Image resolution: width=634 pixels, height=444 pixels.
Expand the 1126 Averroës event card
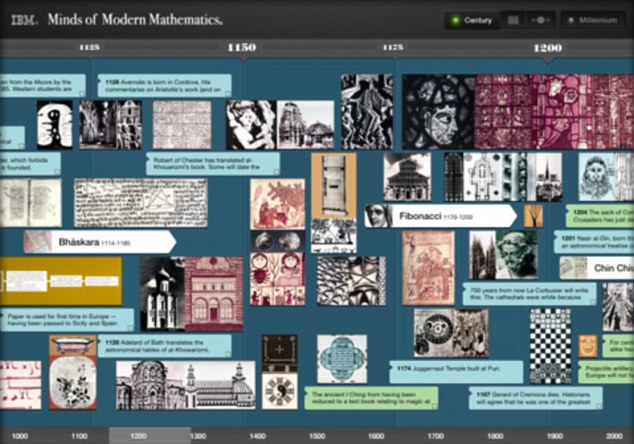[165, 87]
